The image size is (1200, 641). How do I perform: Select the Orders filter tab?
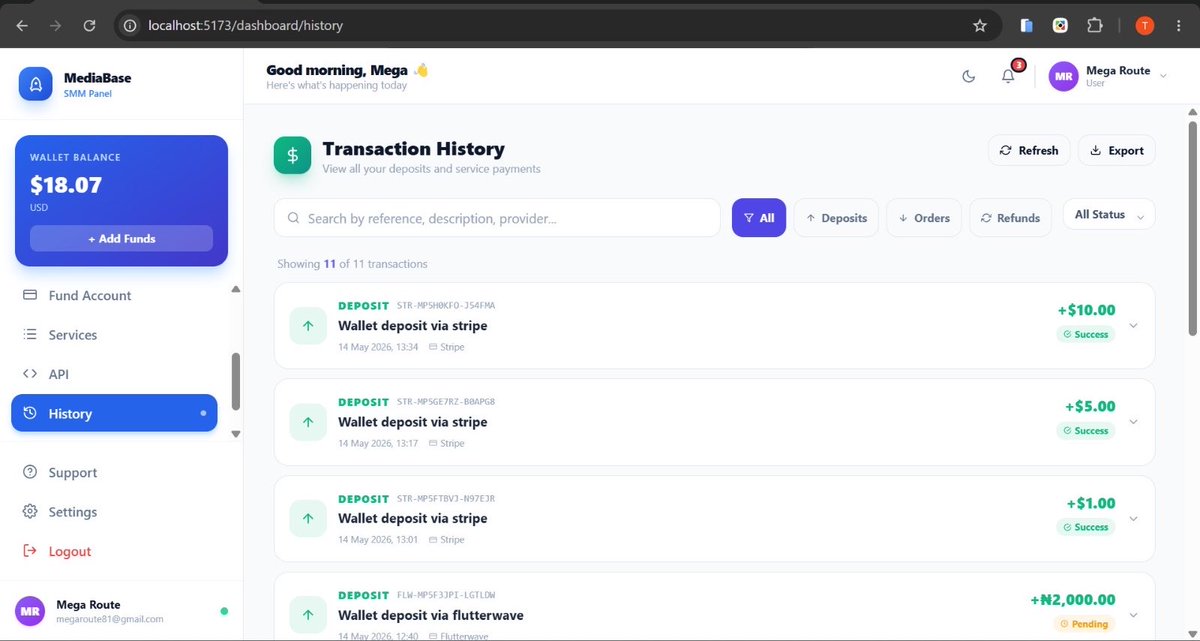tap(924, 217)
